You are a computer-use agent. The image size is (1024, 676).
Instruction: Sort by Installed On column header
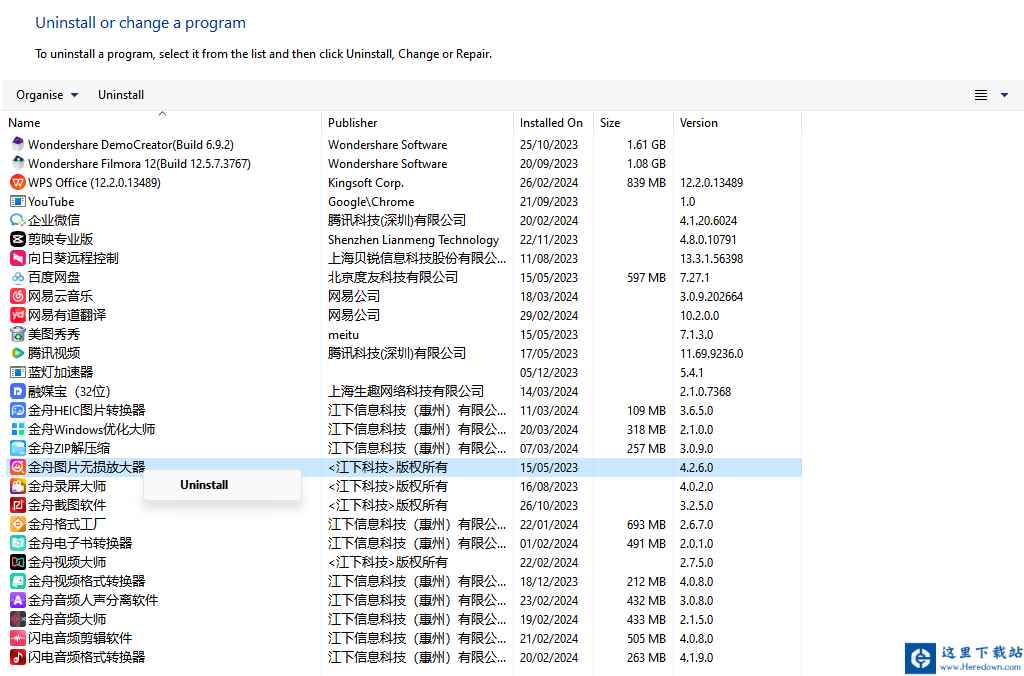[x=551, y=123]
